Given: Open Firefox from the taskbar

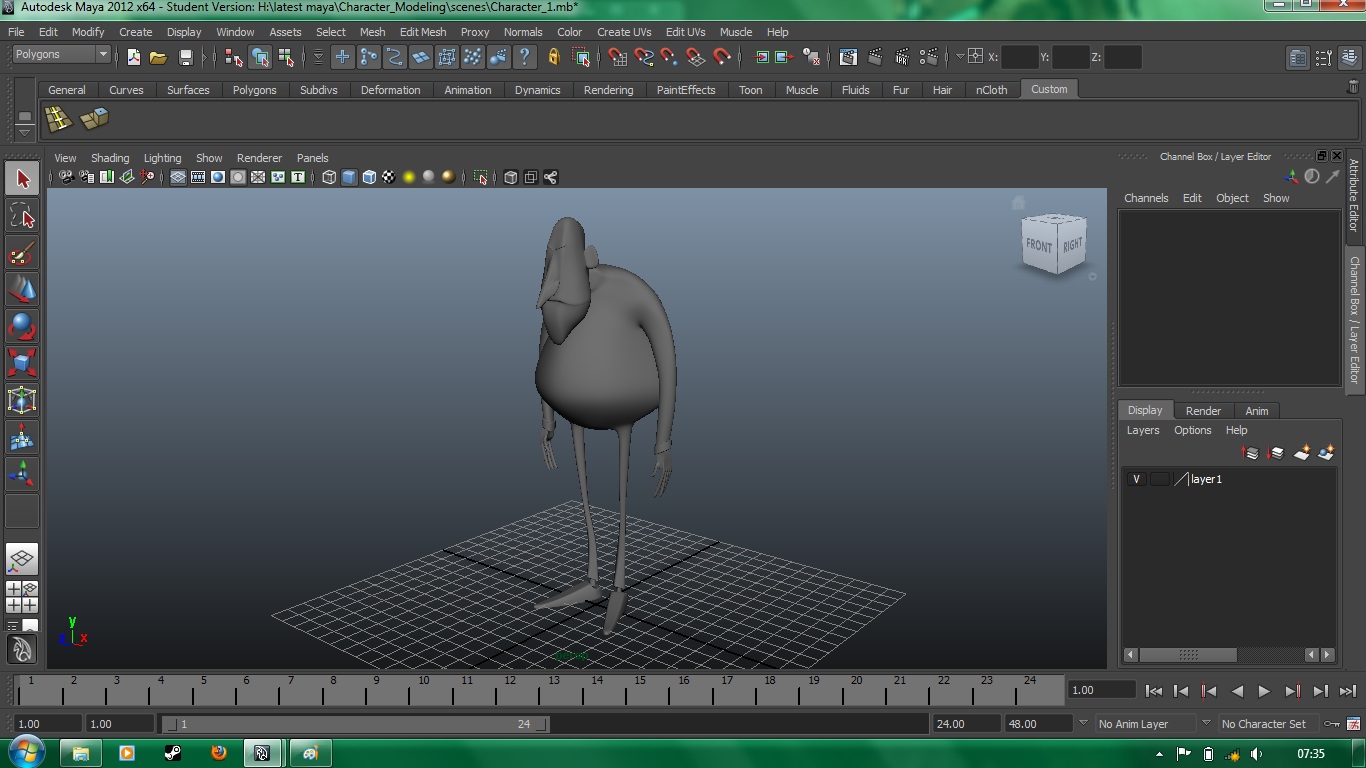Looking at the screenshot, I should (x=218, y=753).
